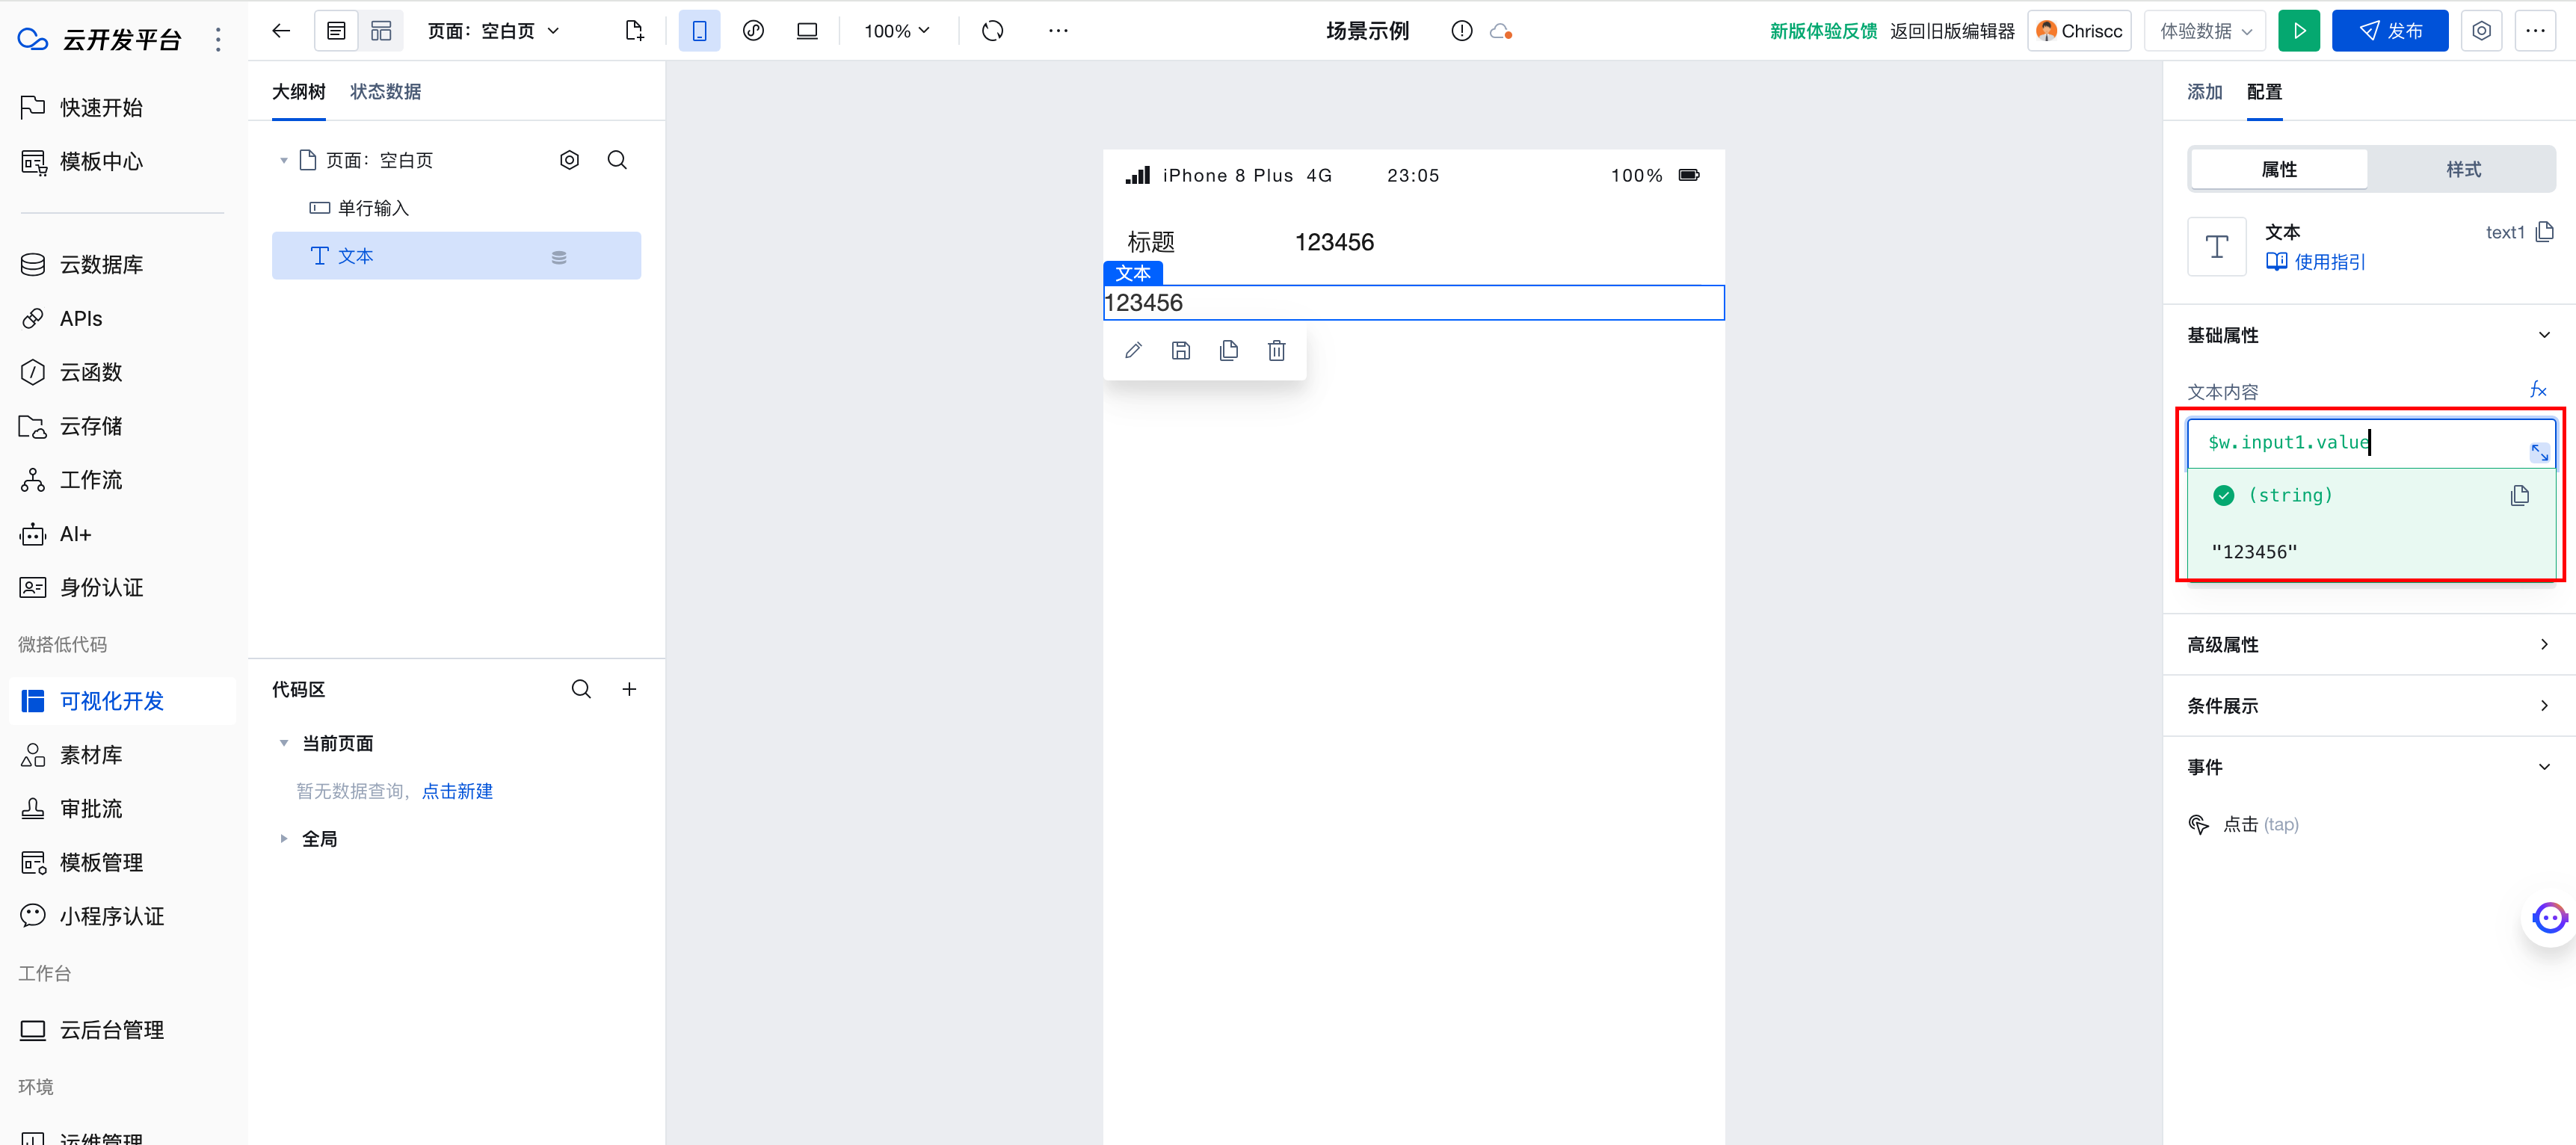Switch to desktop PC preview mode
2576x1145 pixels.
806,31
